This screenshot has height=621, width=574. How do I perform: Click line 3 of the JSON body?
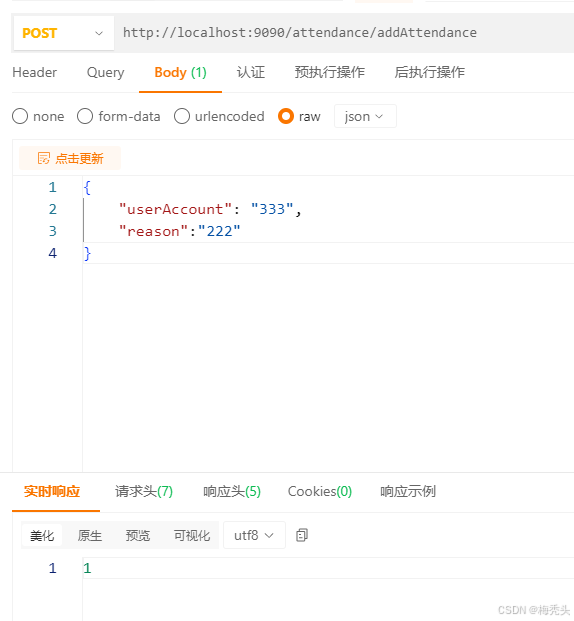pos(328,231)
